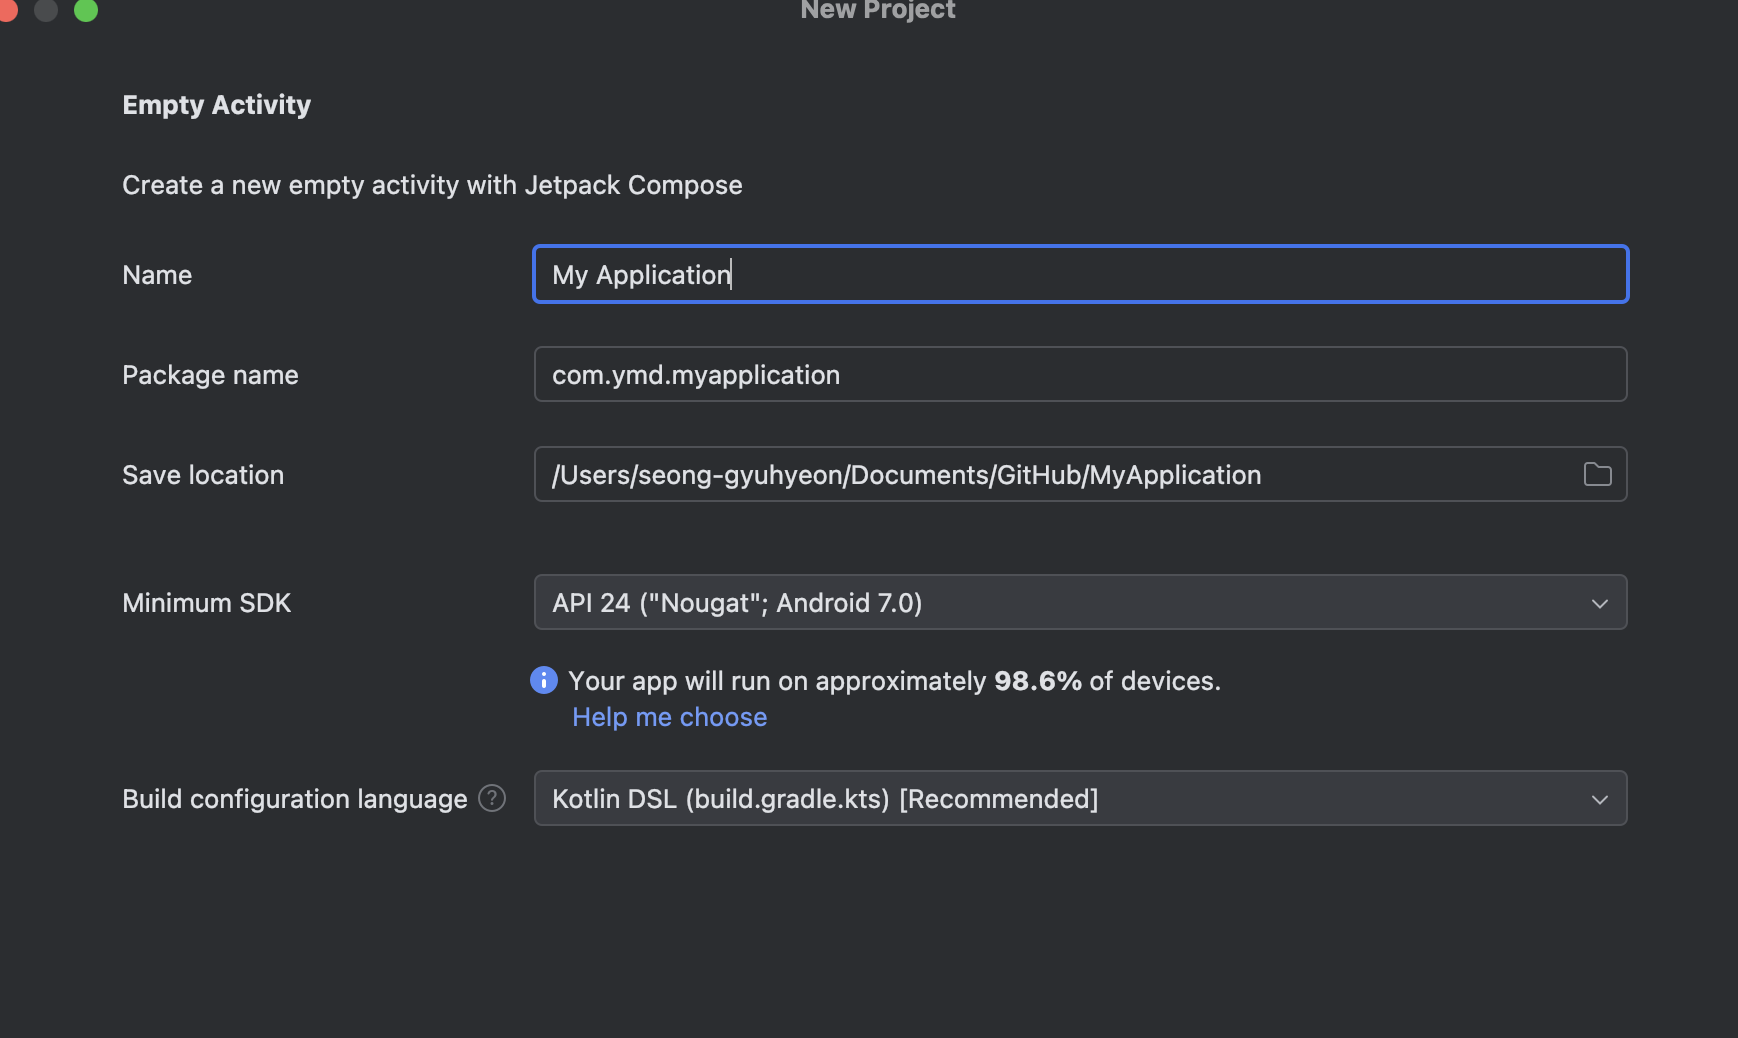Follow the Help me choose link

click(x=669, y=717)
